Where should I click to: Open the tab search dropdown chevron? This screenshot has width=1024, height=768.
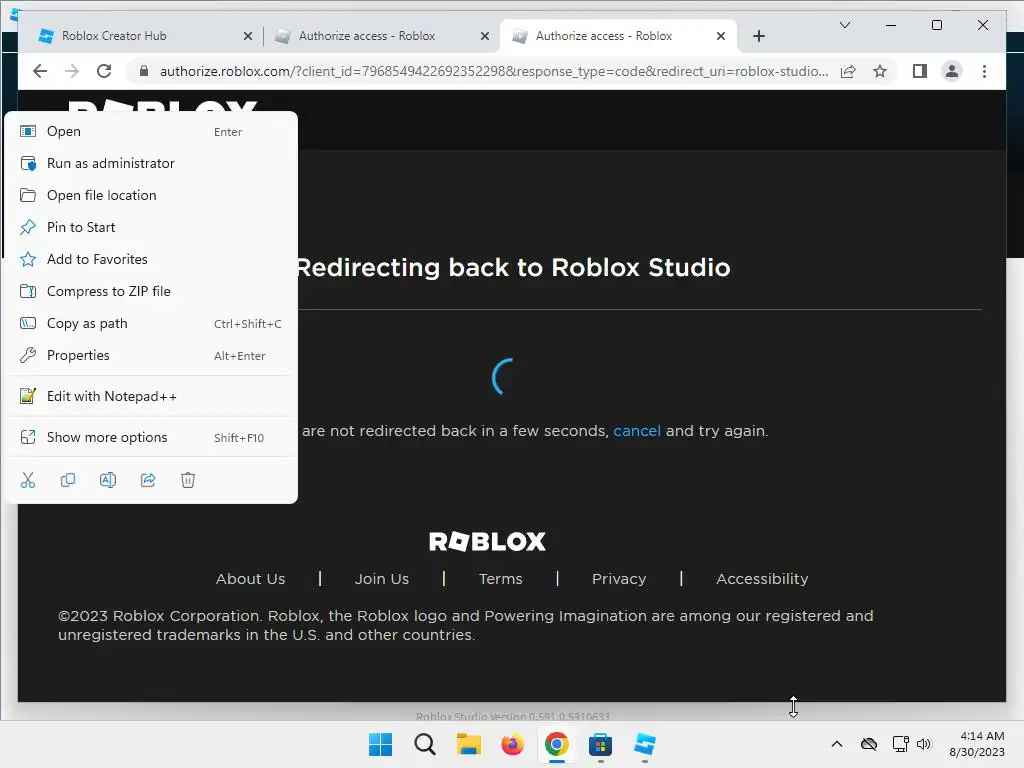pos(844,25)
